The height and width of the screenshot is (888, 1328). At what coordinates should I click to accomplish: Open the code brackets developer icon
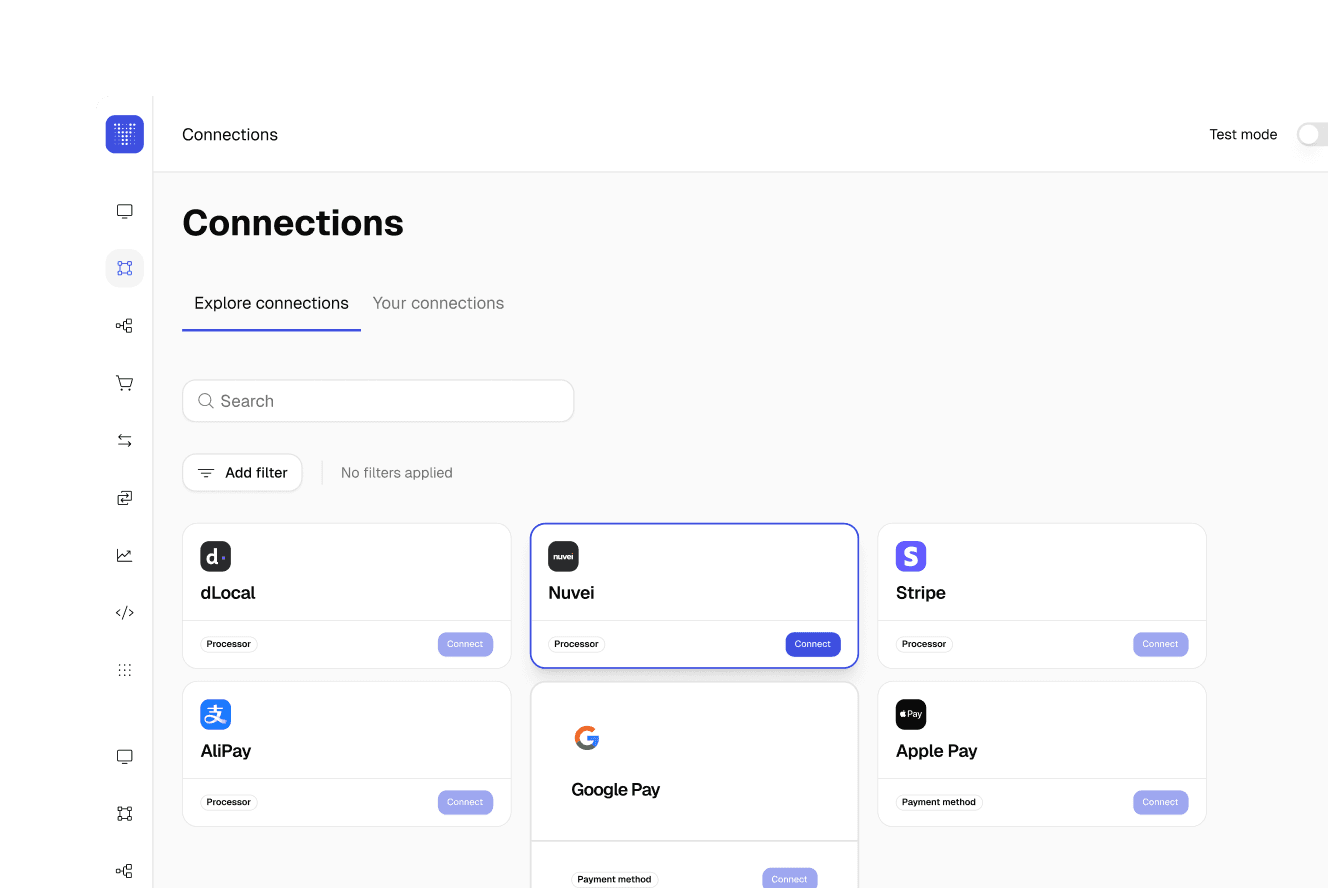124,613
